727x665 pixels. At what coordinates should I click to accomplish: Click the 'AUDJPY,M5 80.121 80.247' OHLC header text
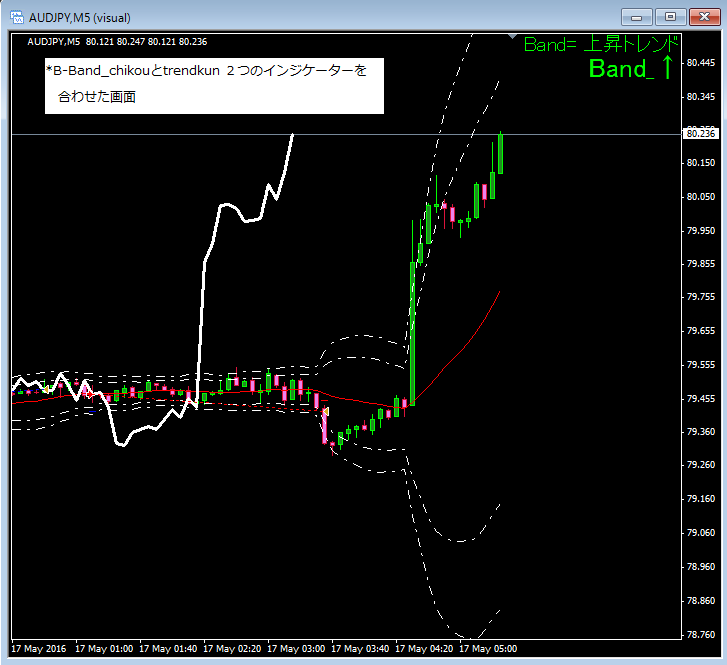pos(117,42)
